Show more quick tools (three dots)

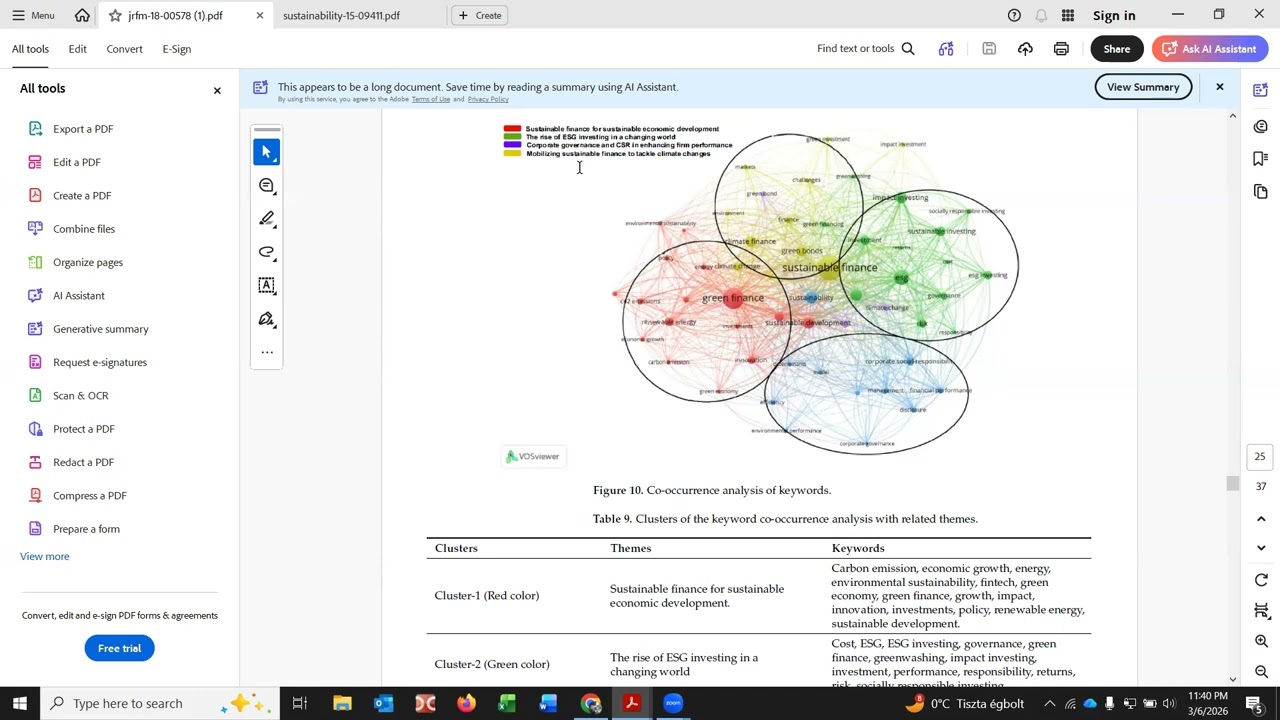coord(267,352)
